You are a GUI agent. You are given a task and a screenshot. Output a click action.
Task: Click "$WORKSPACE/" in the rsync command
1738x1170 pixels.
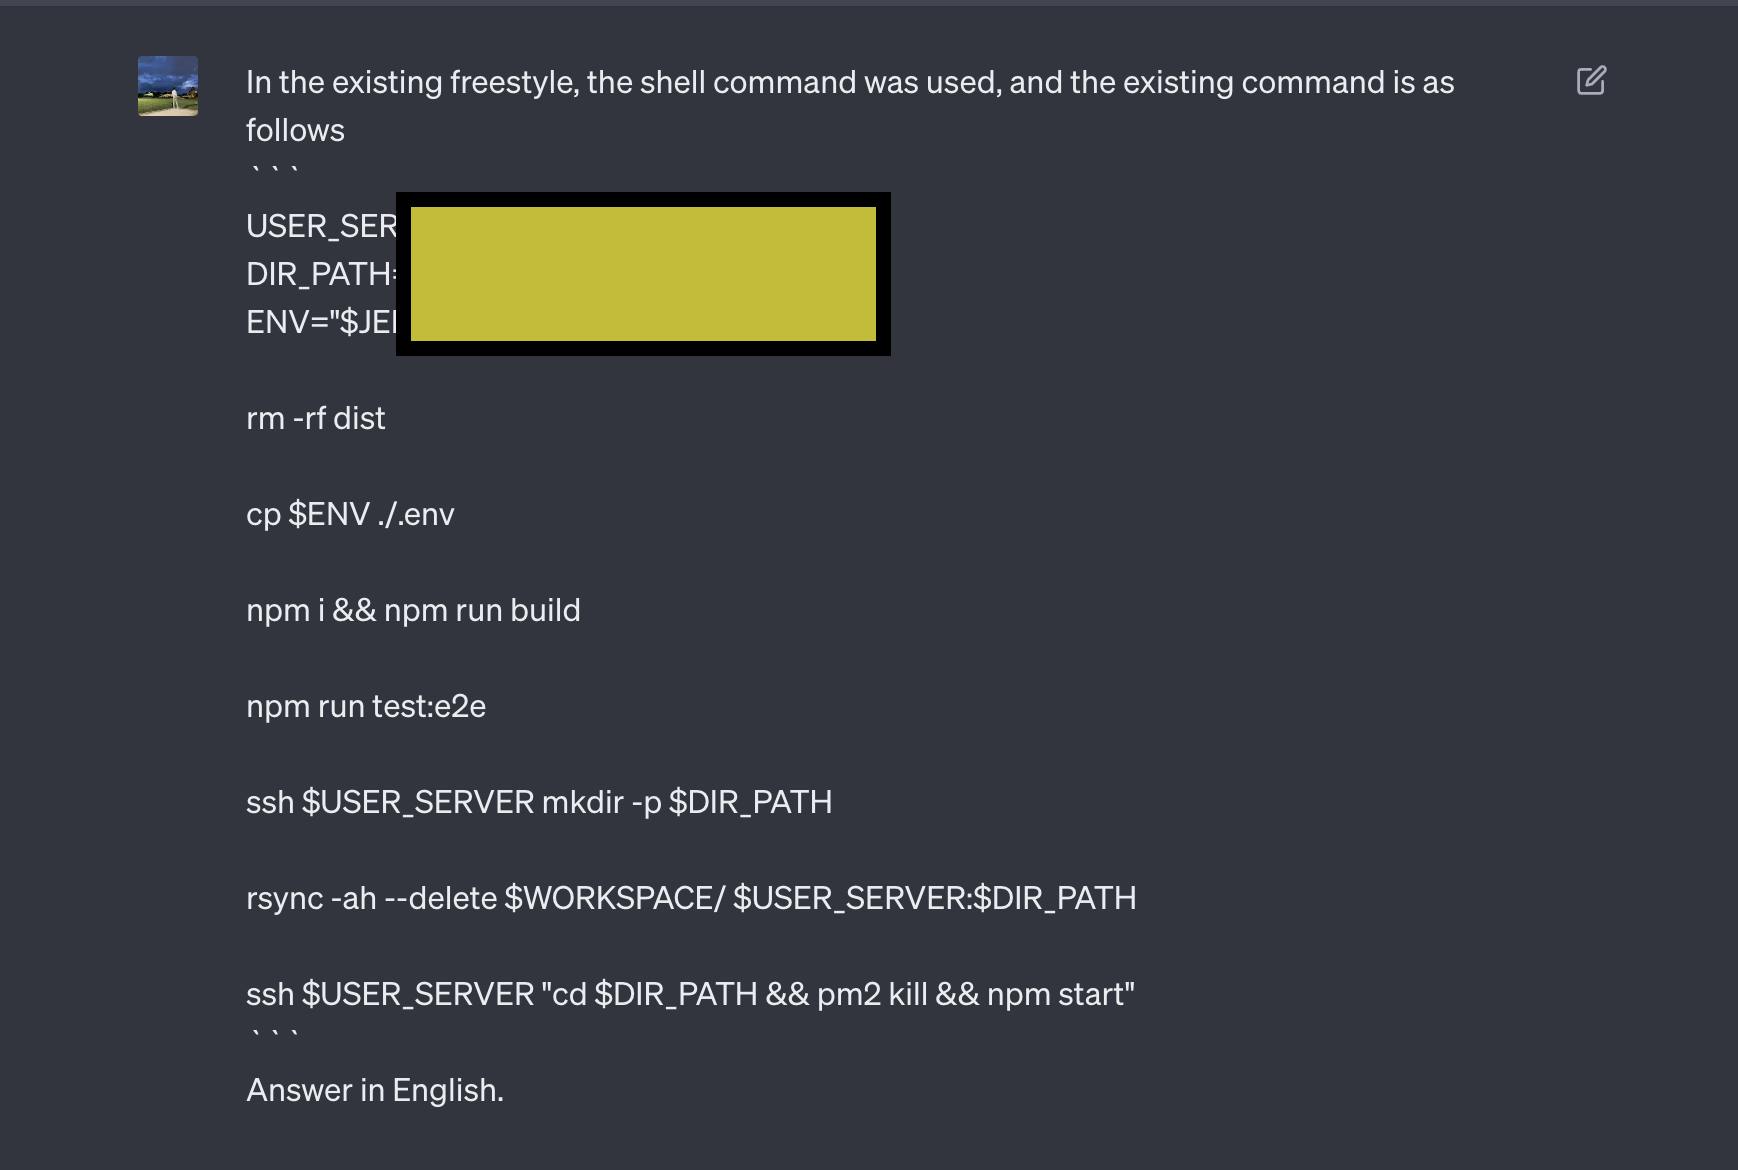click(x=614, y=898)
